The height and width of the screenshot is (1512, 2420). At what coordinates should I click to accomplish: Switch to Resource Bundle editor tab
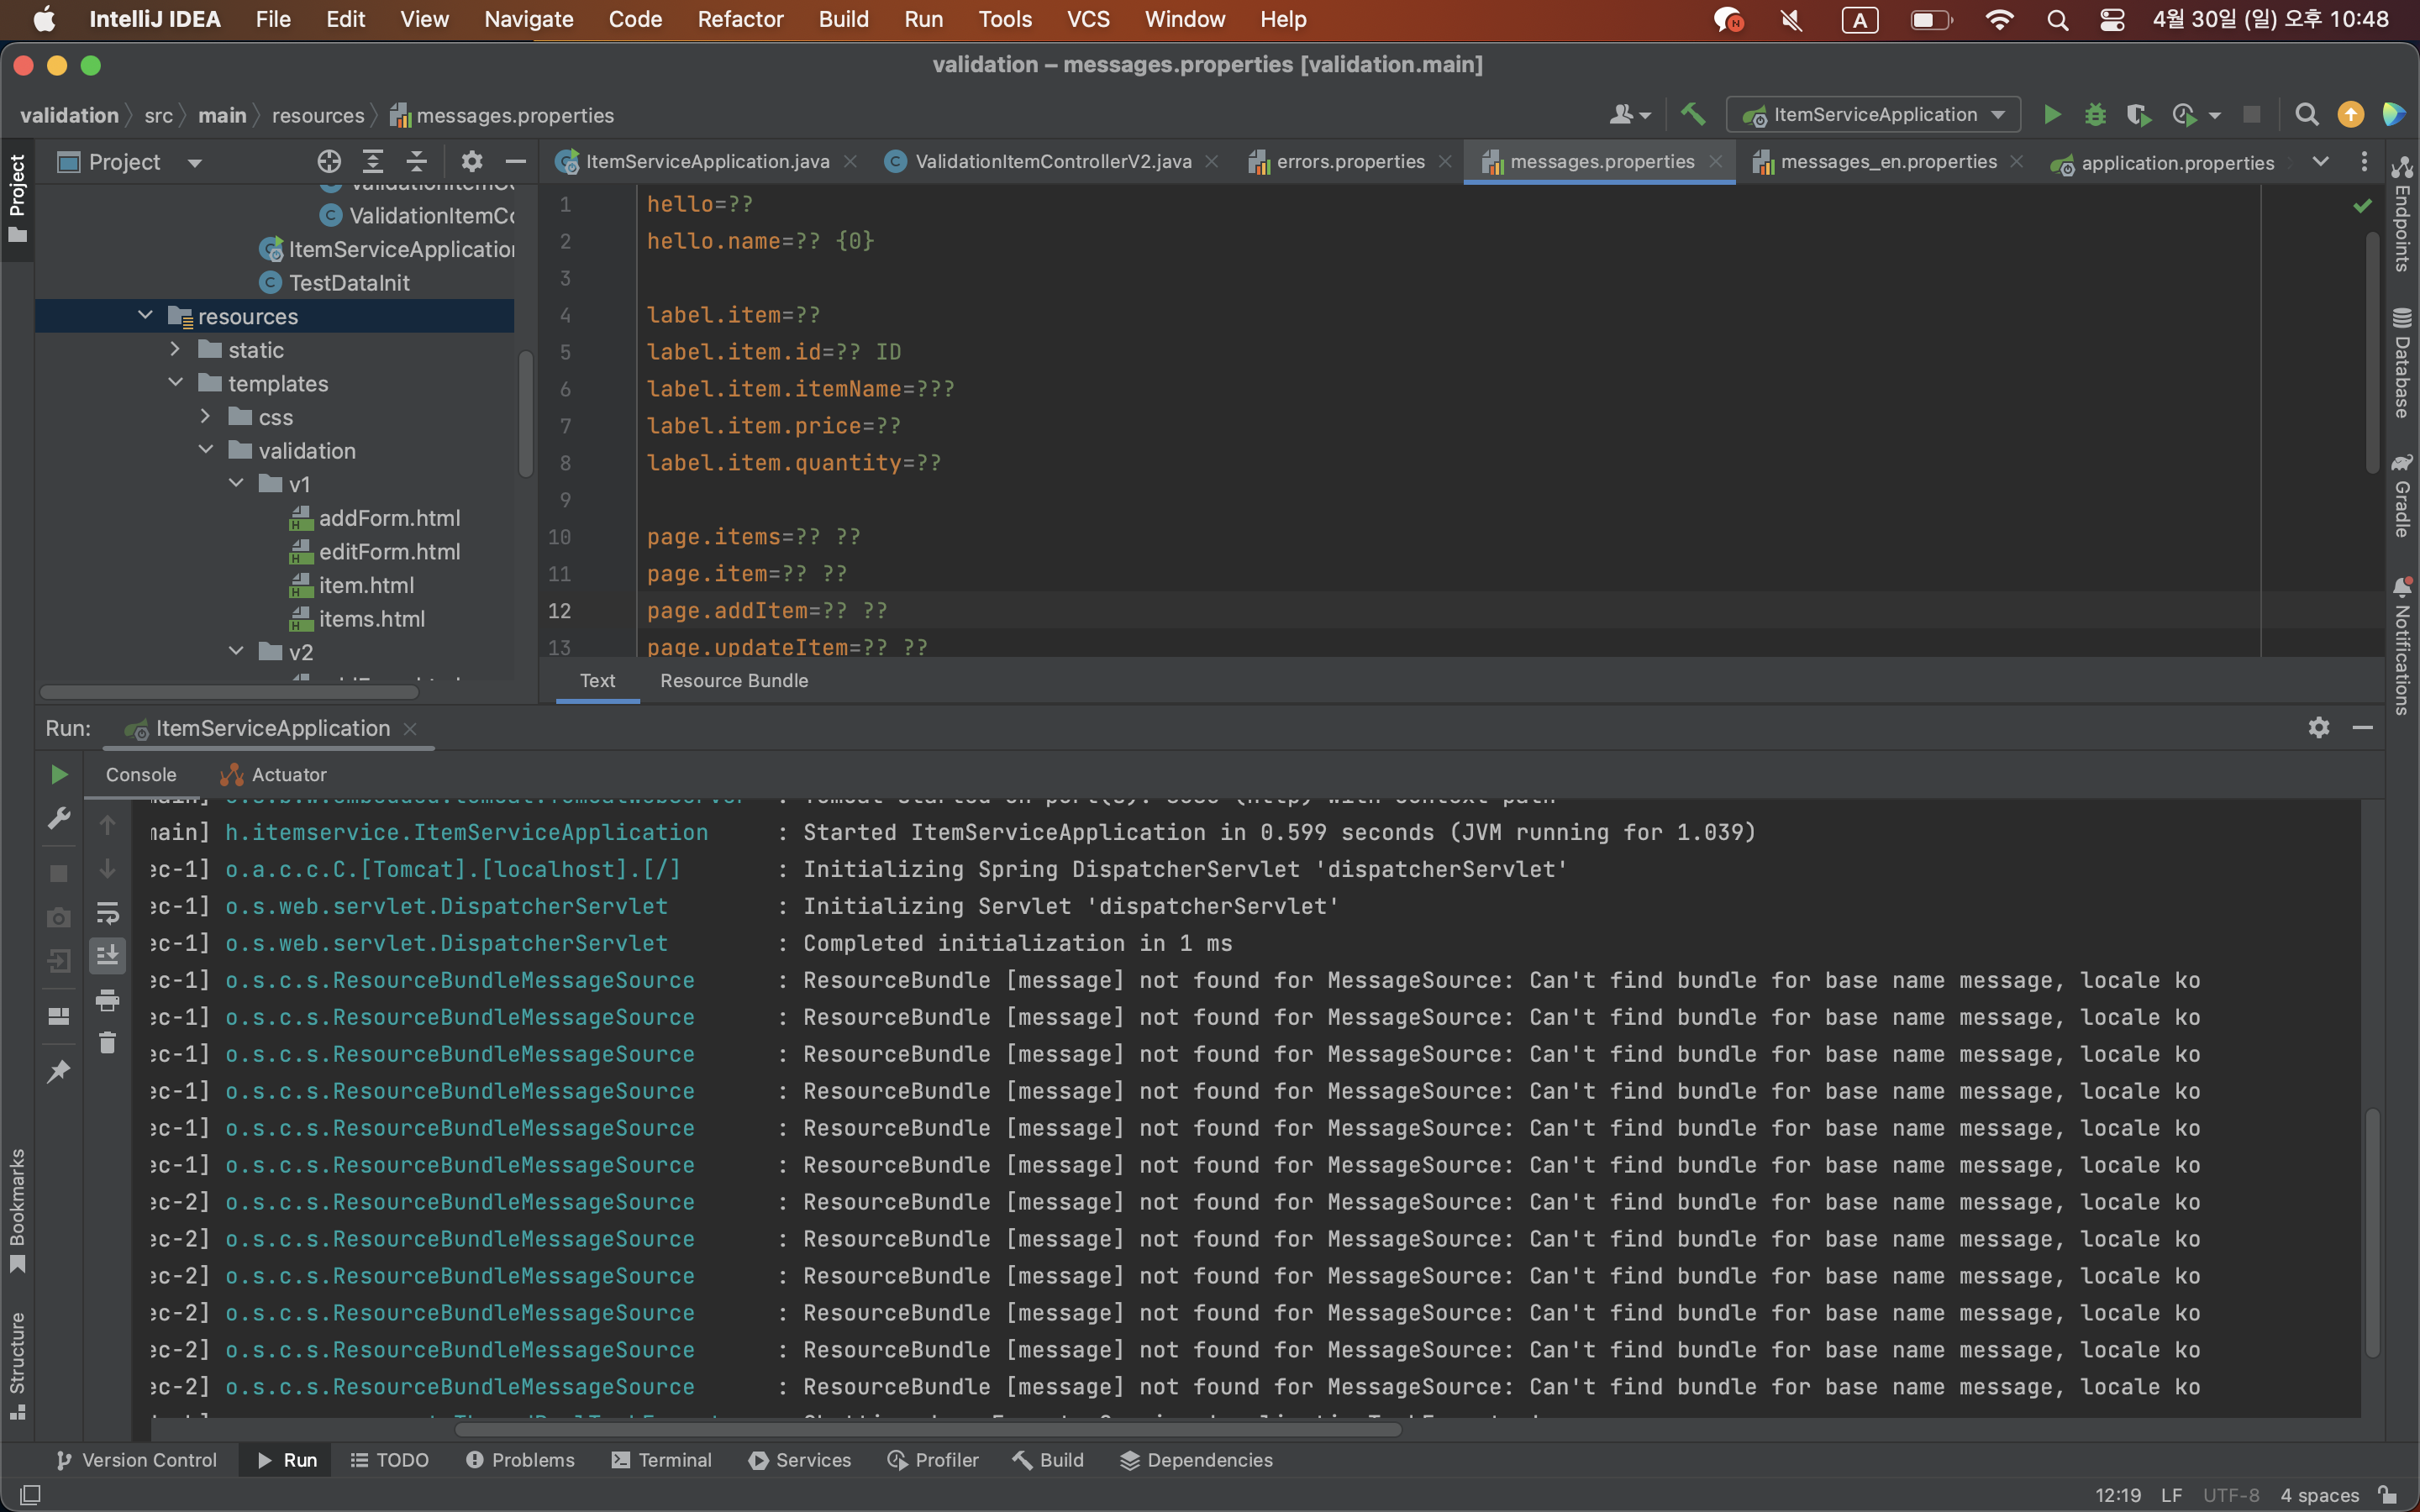coord(734,681)
